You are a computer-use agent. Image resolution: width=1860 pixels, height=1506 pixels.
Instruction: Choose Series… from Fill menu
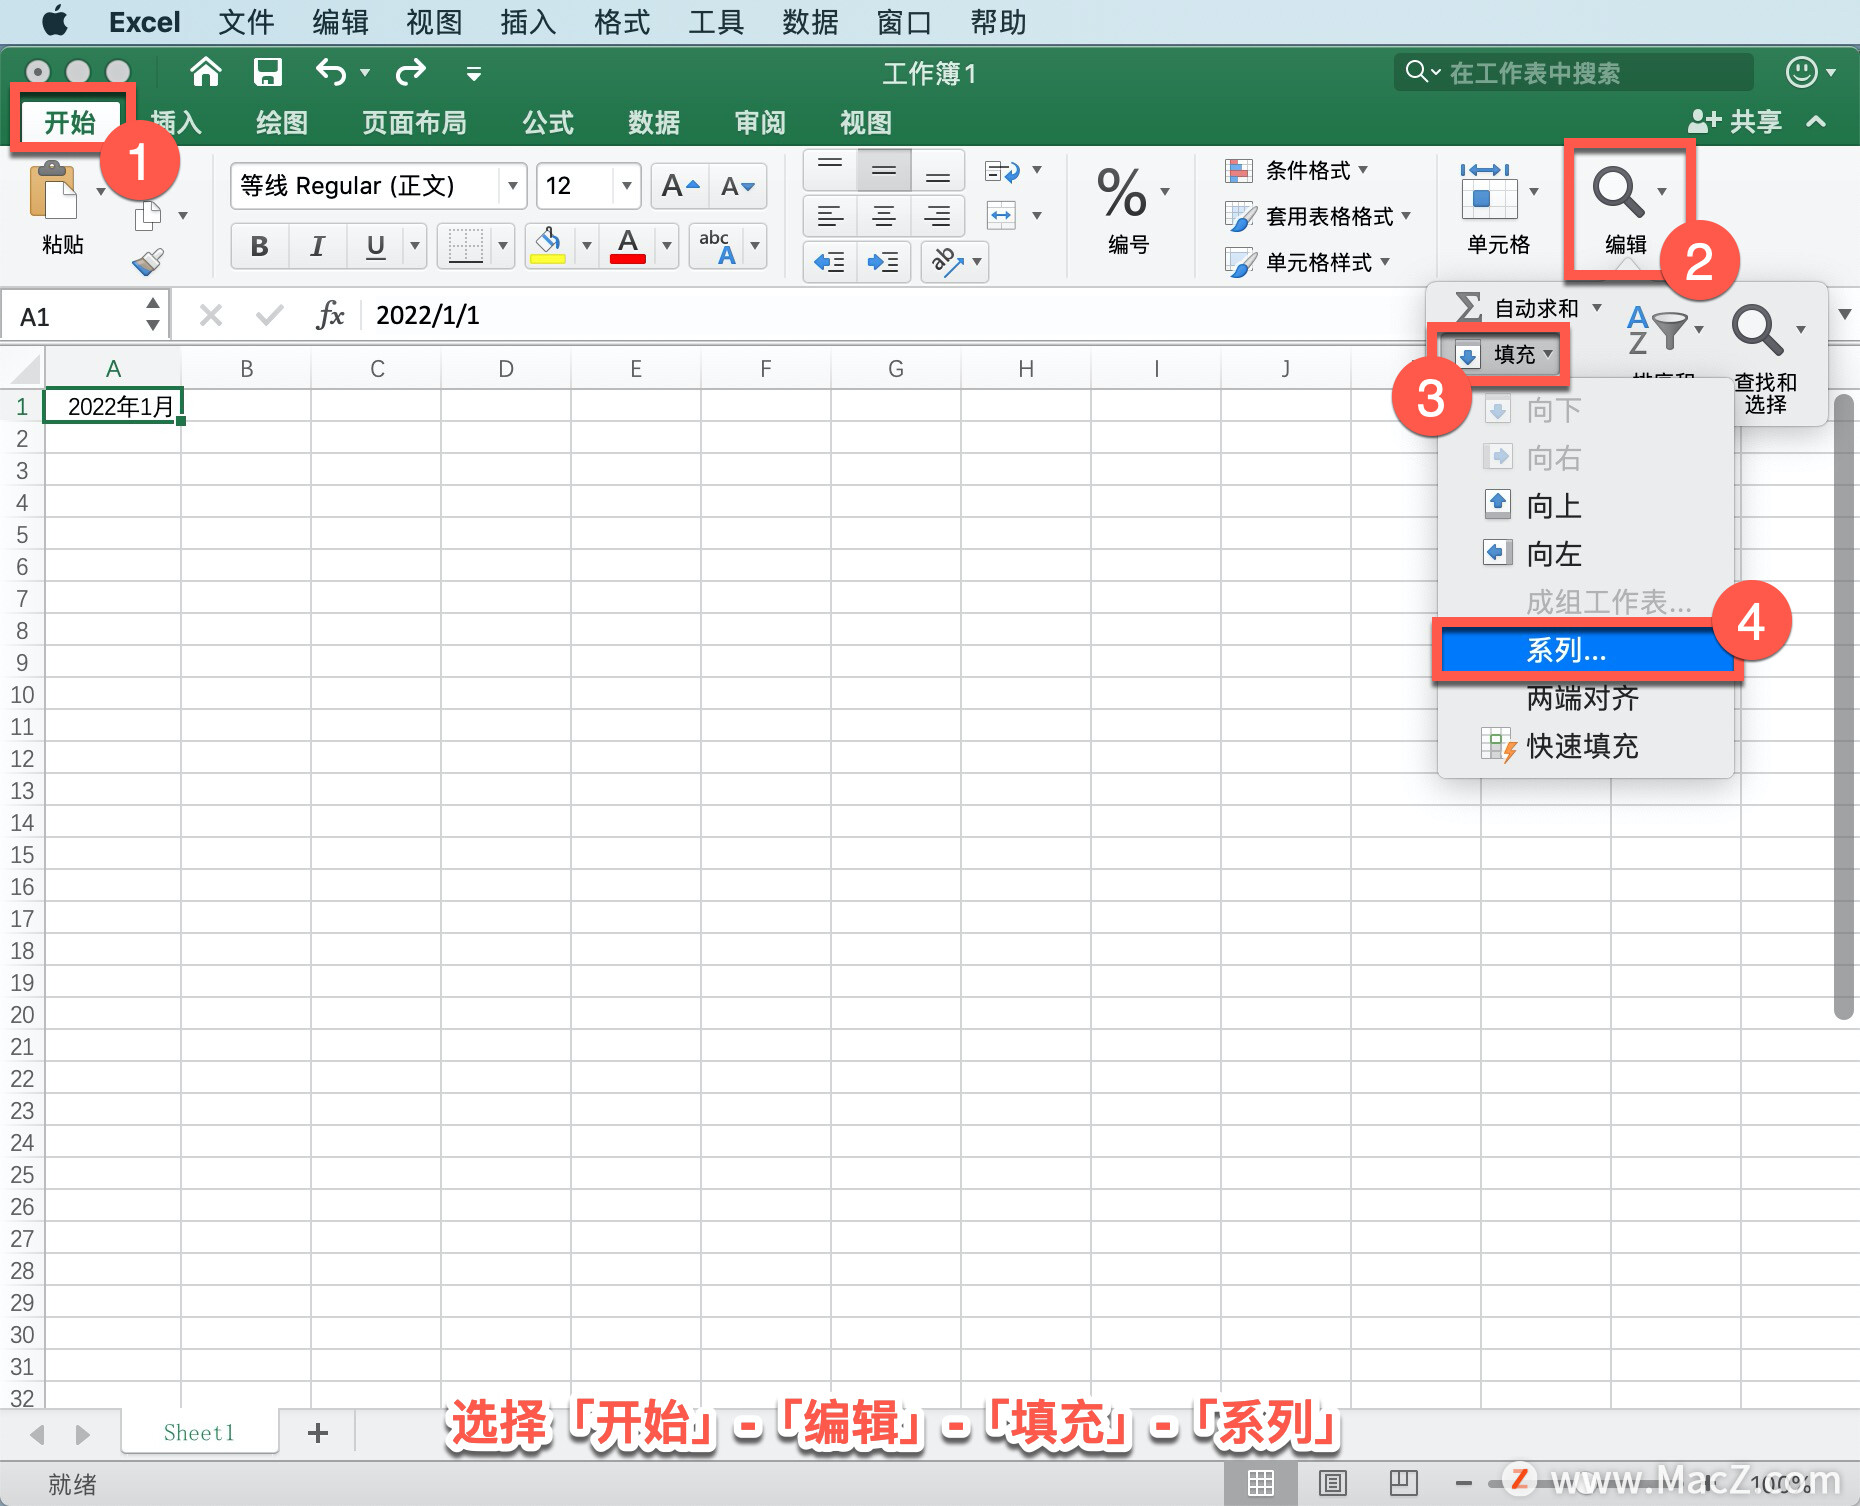pos(1586,651)
